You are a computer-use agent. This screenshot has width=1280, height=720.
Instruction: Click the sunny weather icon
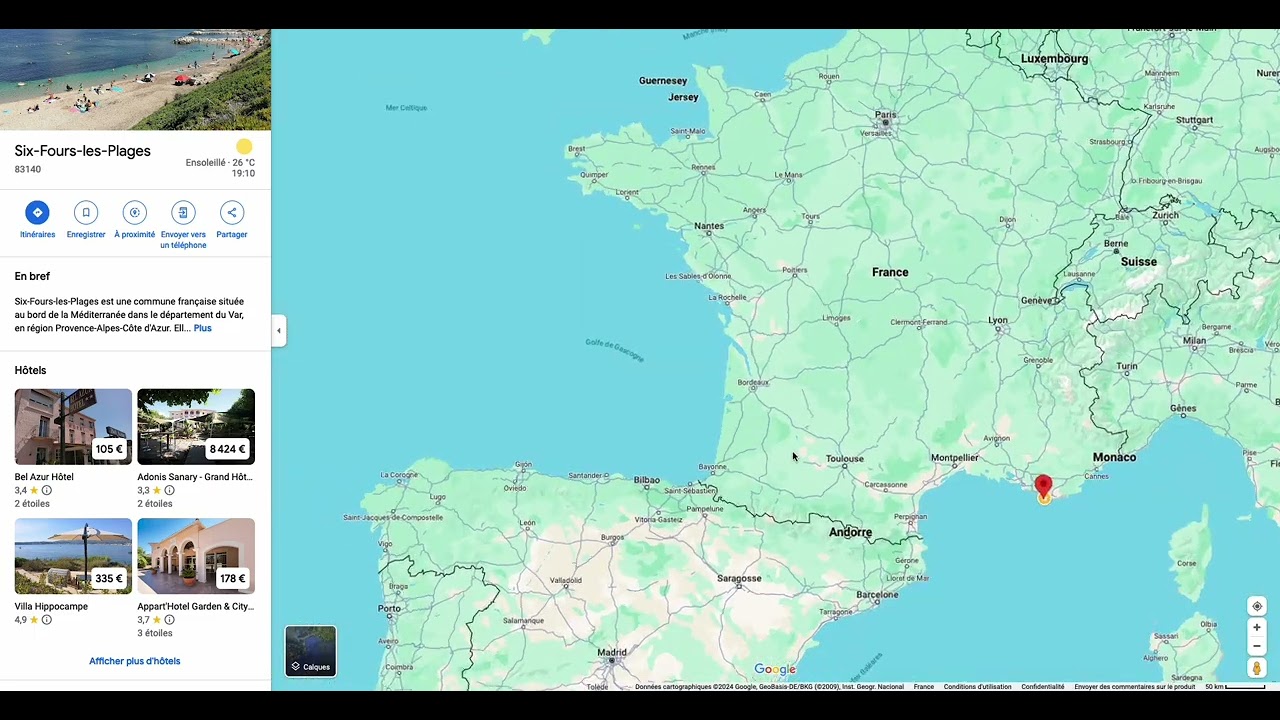click(244, 146)
